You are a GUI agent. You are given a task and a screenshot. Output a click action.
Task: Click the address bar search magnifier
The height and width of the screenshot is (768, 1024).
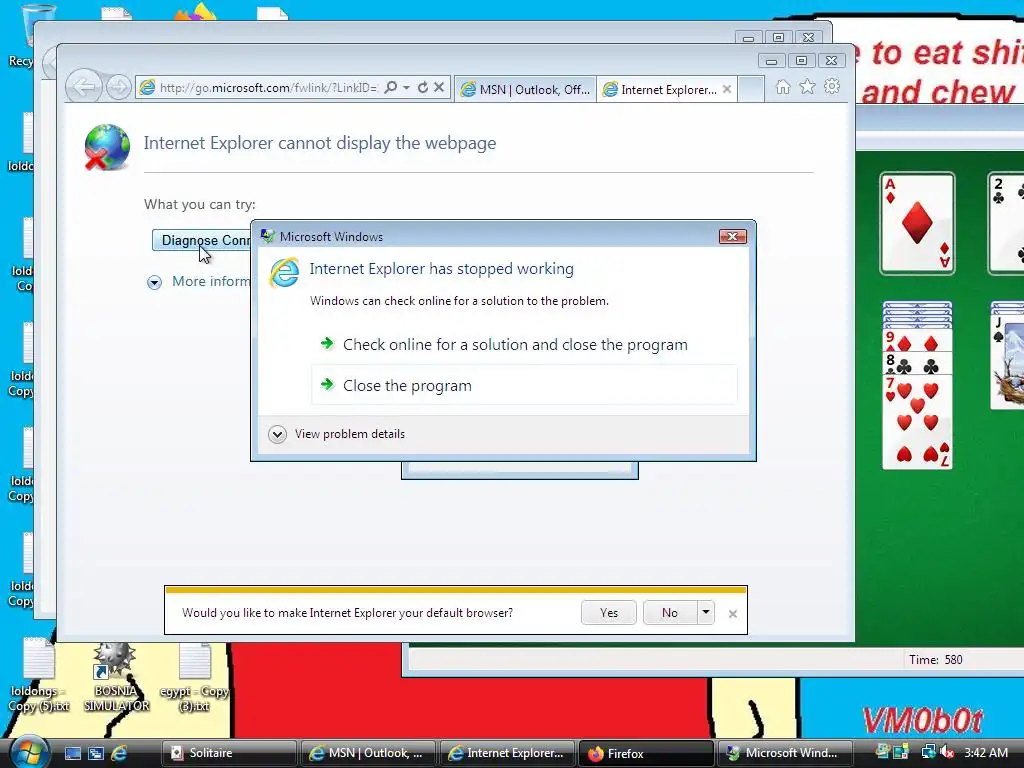click(391, 87)
